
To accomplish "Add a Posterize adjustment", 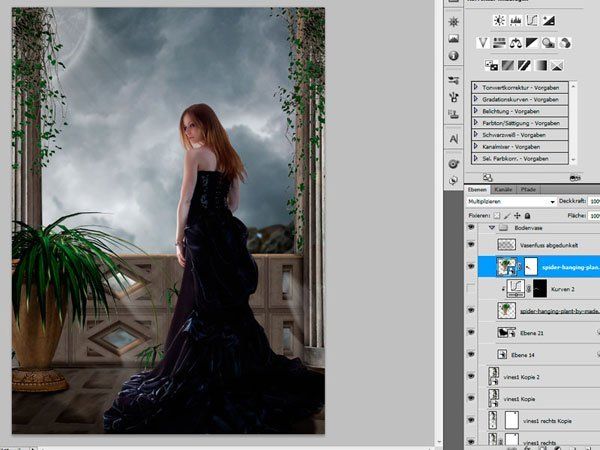I will pyautogui.click(x=508, y=65).
